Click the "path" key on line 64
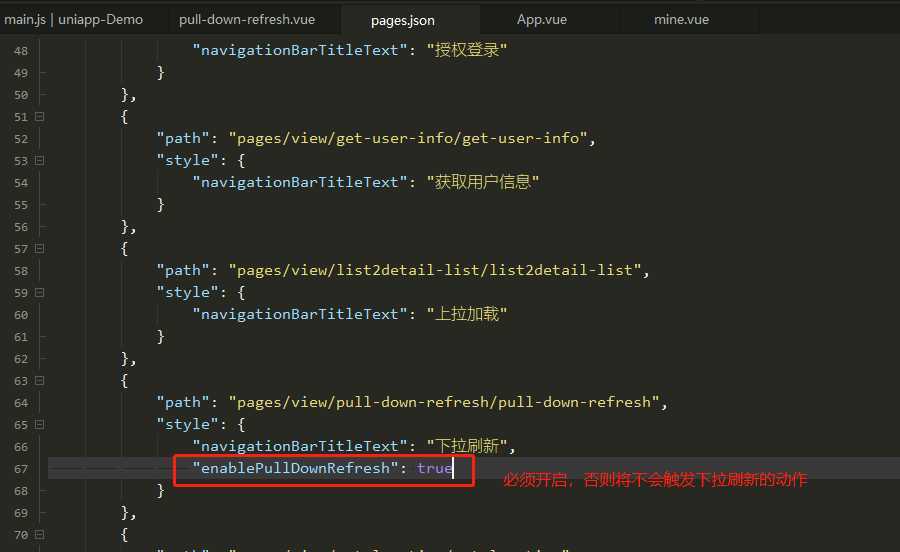 [183, 402]
